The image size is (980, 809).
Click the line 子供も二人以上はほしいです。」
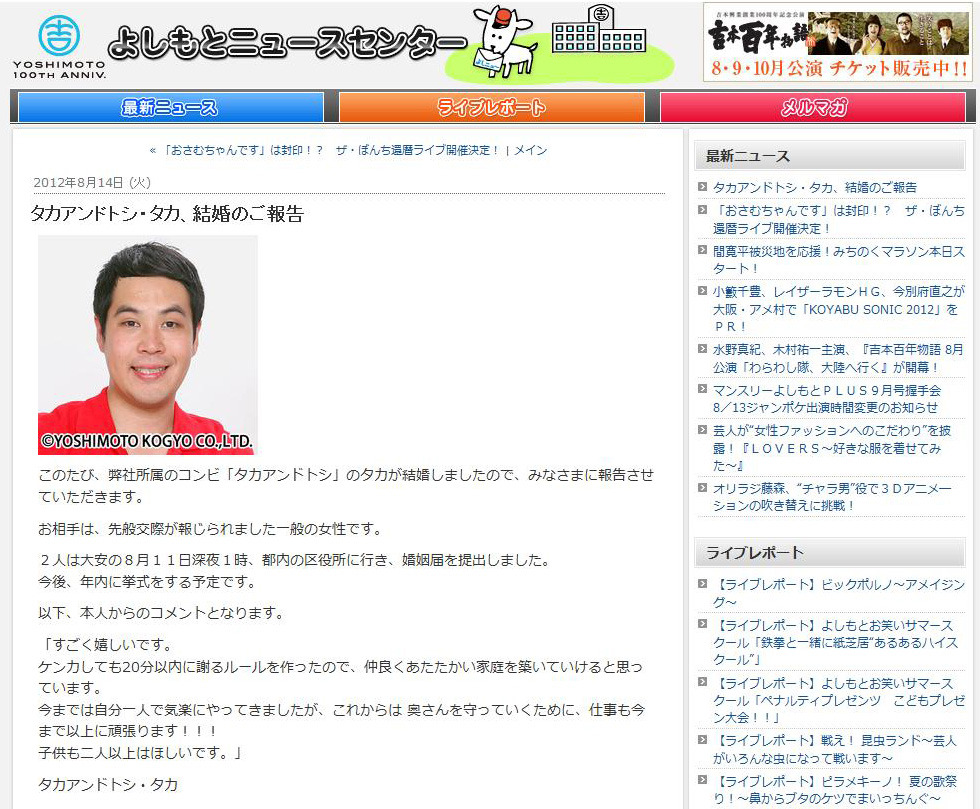(141, 753)
